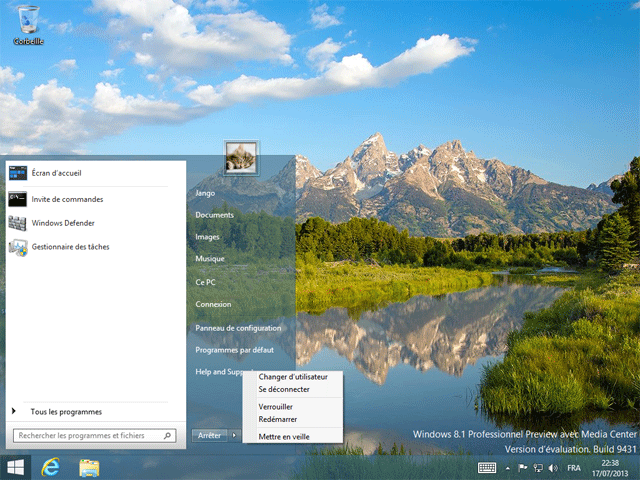The width and height of the screenshot is (640, 480).
Task: Open Panneau de configuration link
Action: [238, 328]
